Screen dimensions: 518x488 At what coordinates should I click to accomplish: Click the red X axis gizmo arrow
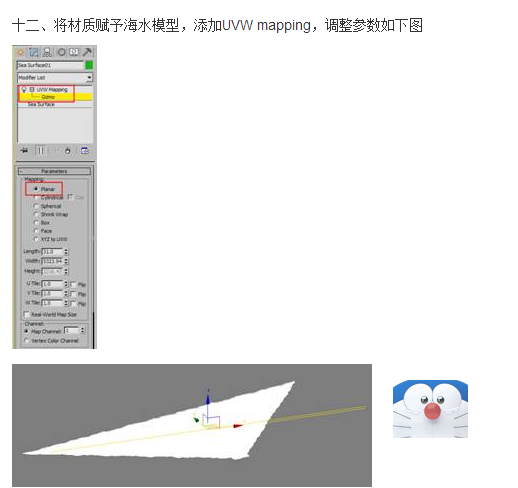pos(238,426)
